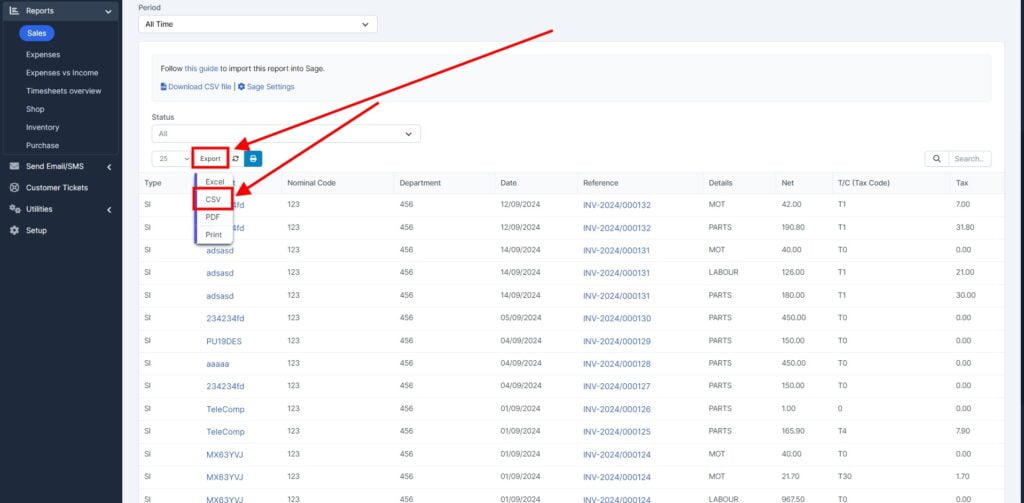This screenshot has width=1024, height=503.
Task: Click the Reports chart icon in sidebar
Action: (x=14, y=10)
